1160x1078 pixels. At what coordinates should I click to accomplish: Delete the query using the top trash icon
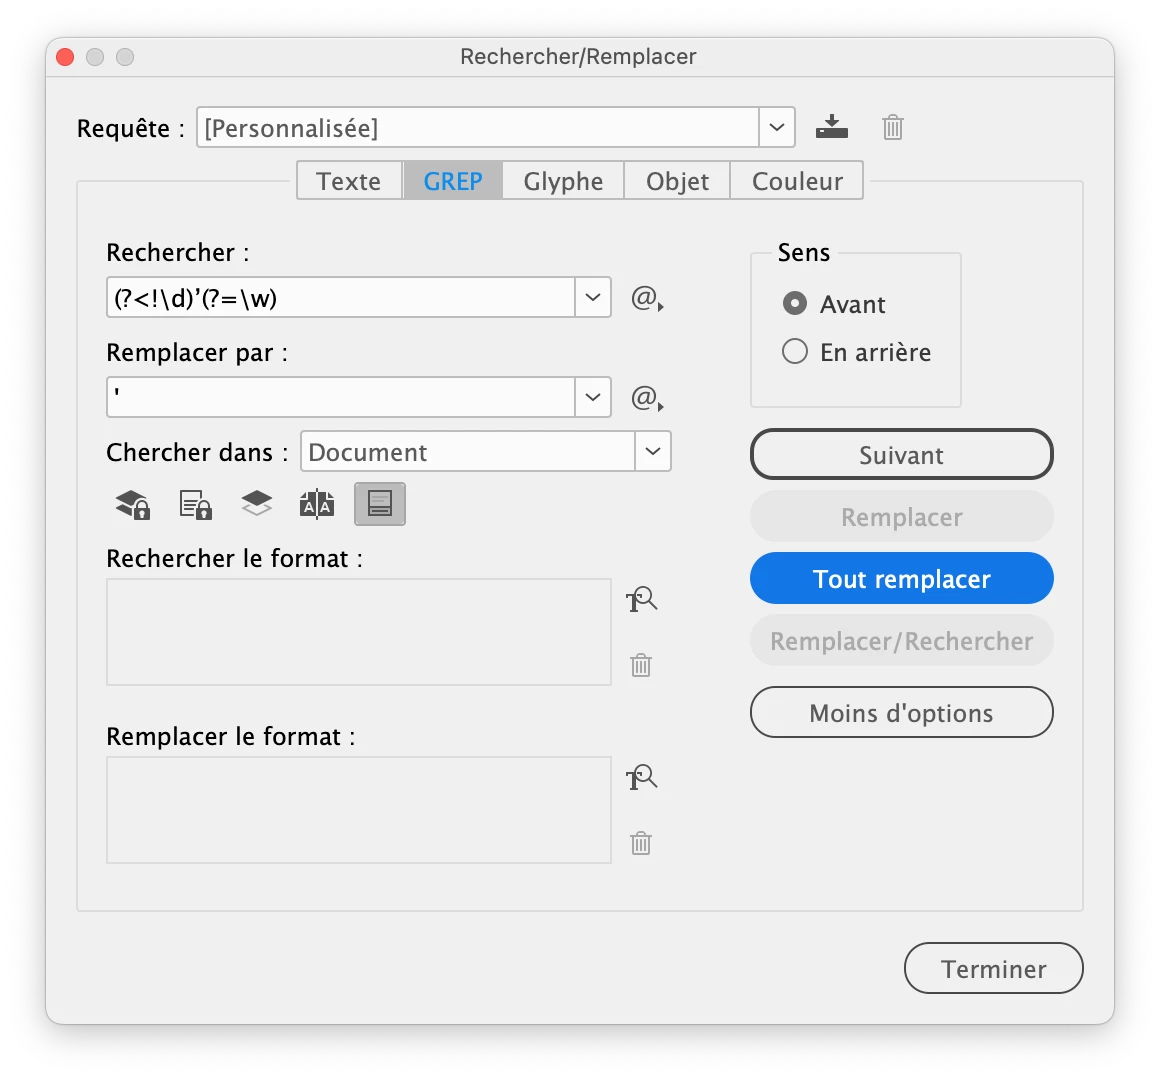coord(892,127)
